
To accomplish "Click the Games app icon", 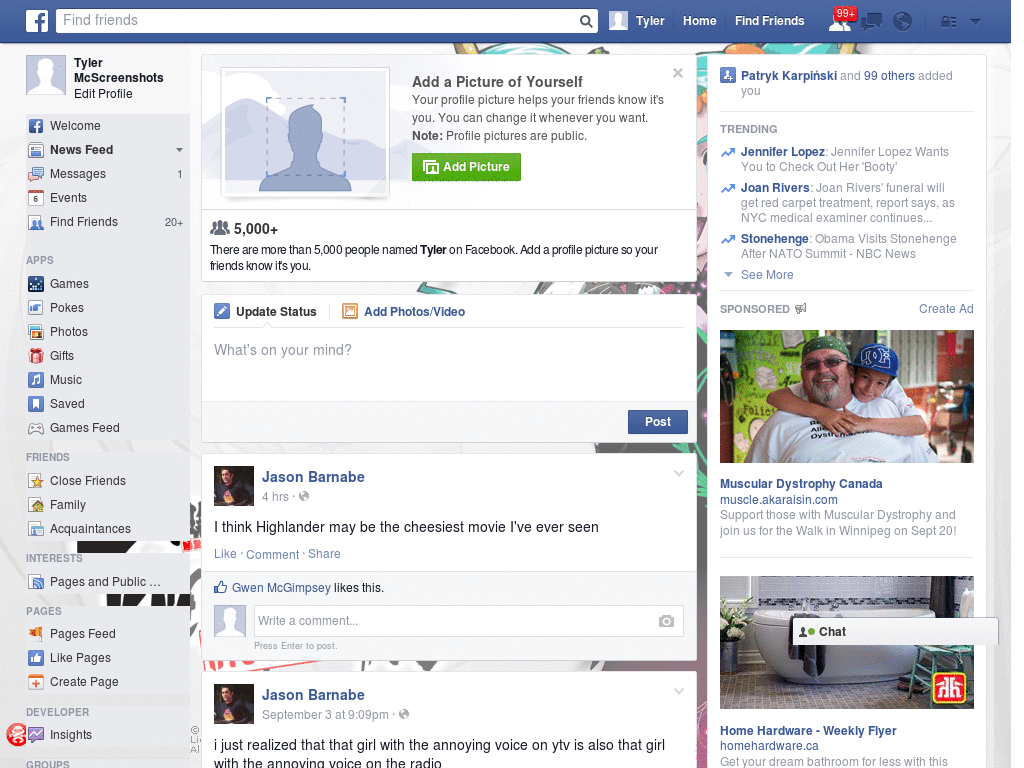I will pos(36,284).
